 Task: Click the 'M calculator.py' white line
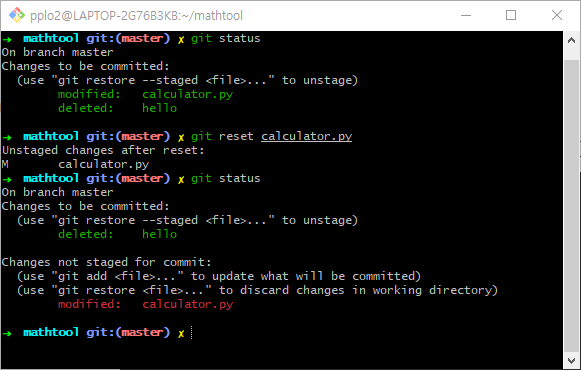[x=75, y=164]
